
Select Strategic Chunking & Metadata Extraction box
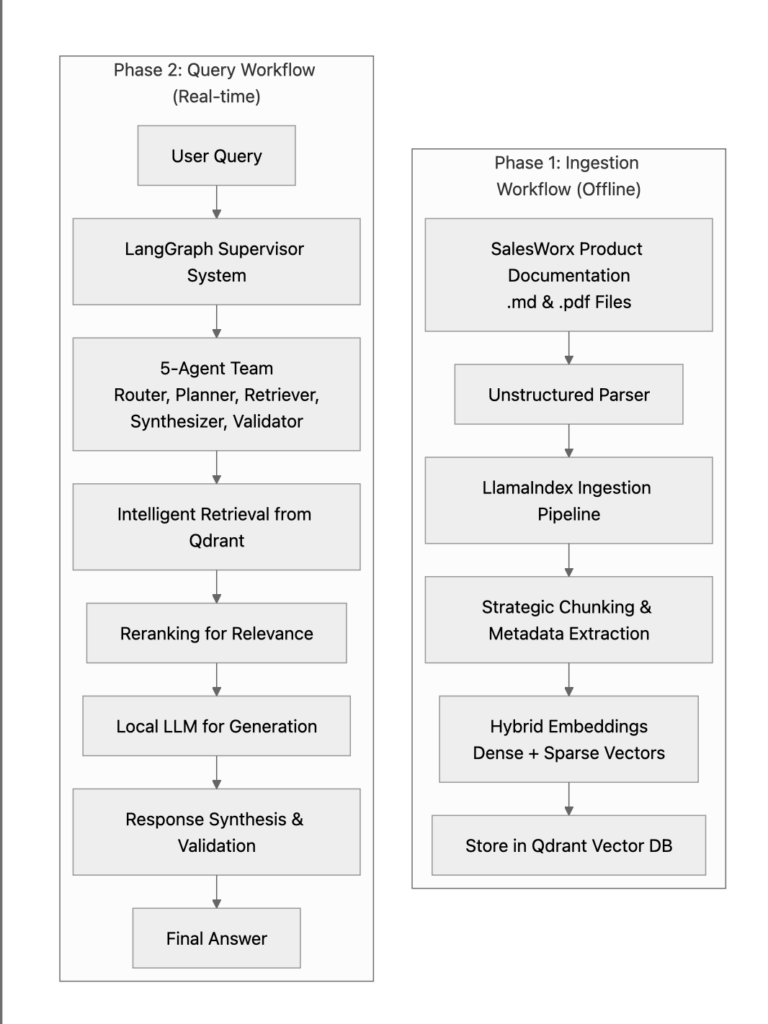click(568, 619)
